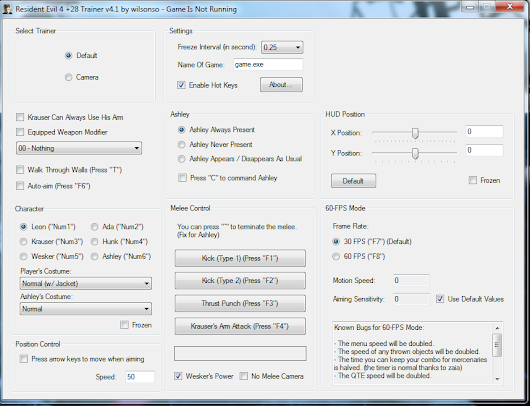Open the Ashley's Costume dropdown
530x406 pixels.
86,309
